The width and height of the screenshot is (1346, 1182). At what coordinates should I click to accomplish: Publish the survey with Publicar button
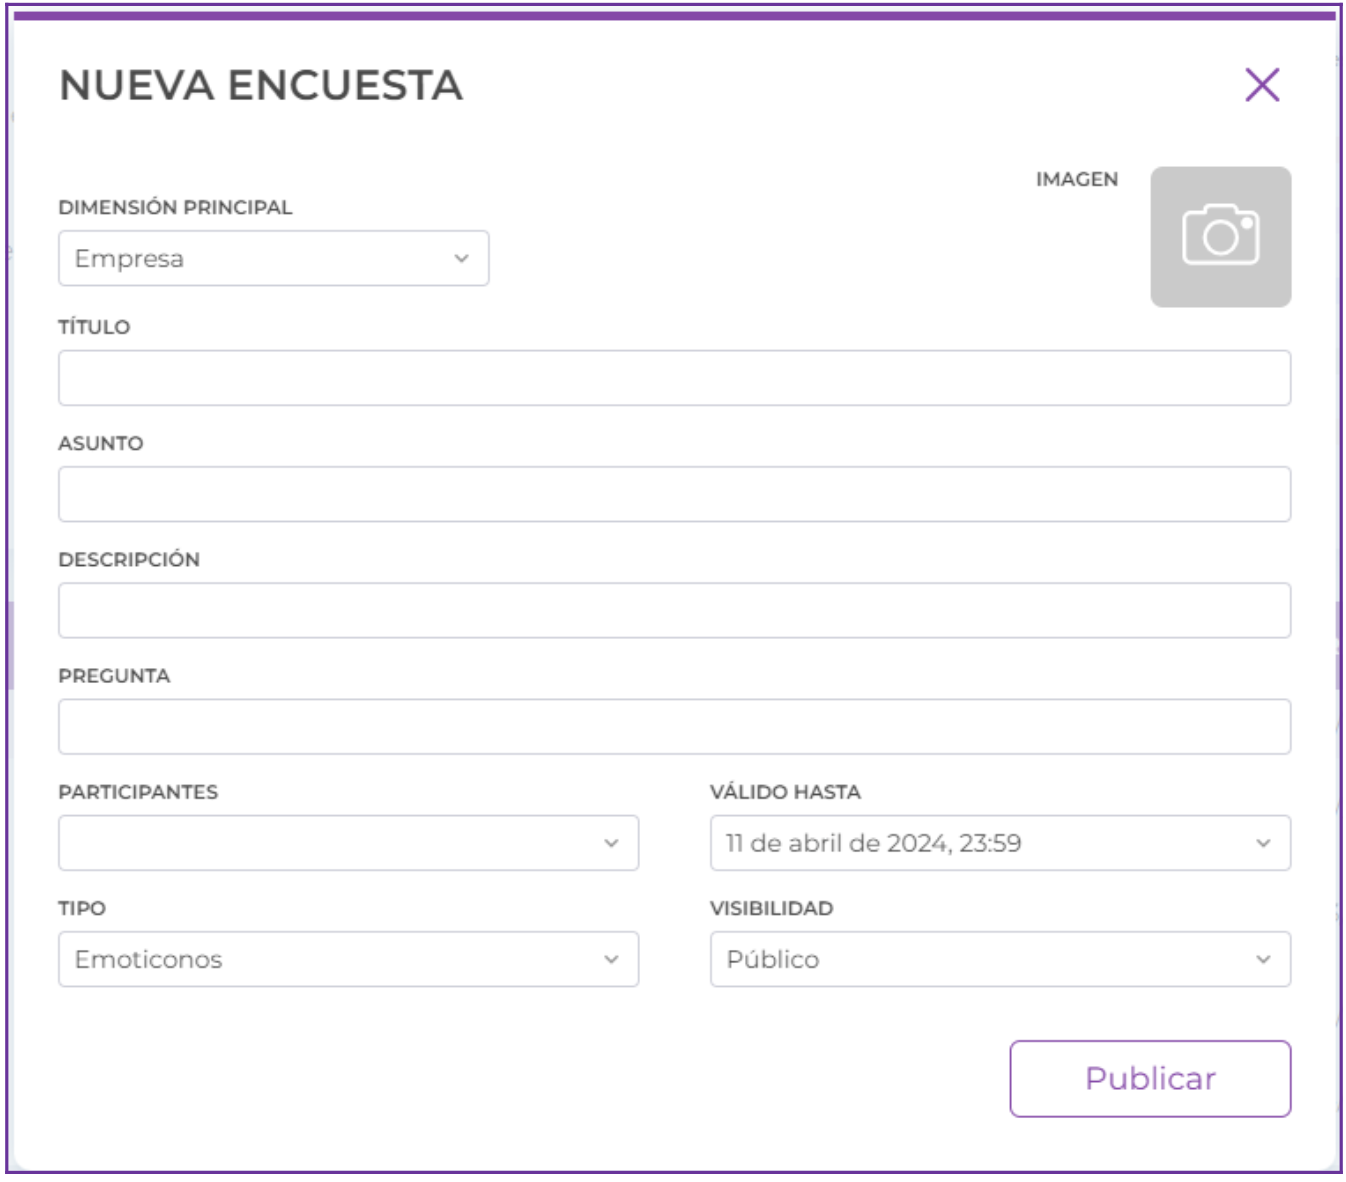coord(1150,1079)
